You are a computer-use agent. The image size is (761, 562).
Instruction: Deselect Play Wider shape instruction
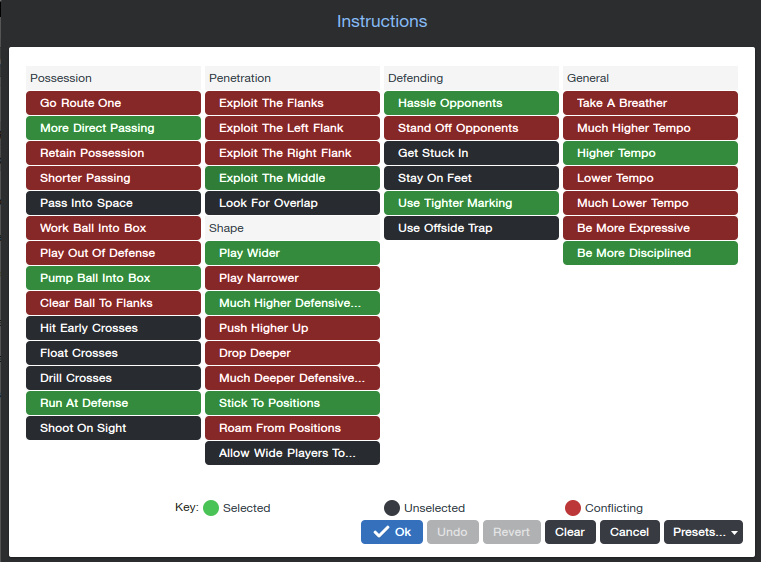click(x=292, y=253)
